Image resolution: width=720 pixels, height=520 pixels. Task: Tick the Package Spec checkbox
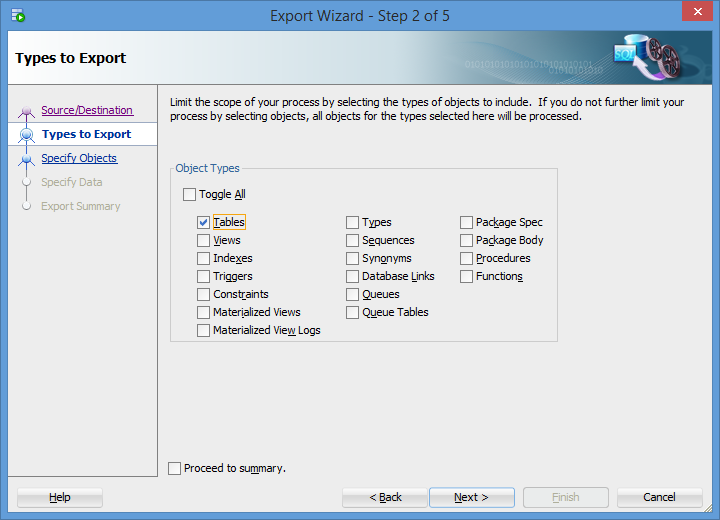click(467, 223)
